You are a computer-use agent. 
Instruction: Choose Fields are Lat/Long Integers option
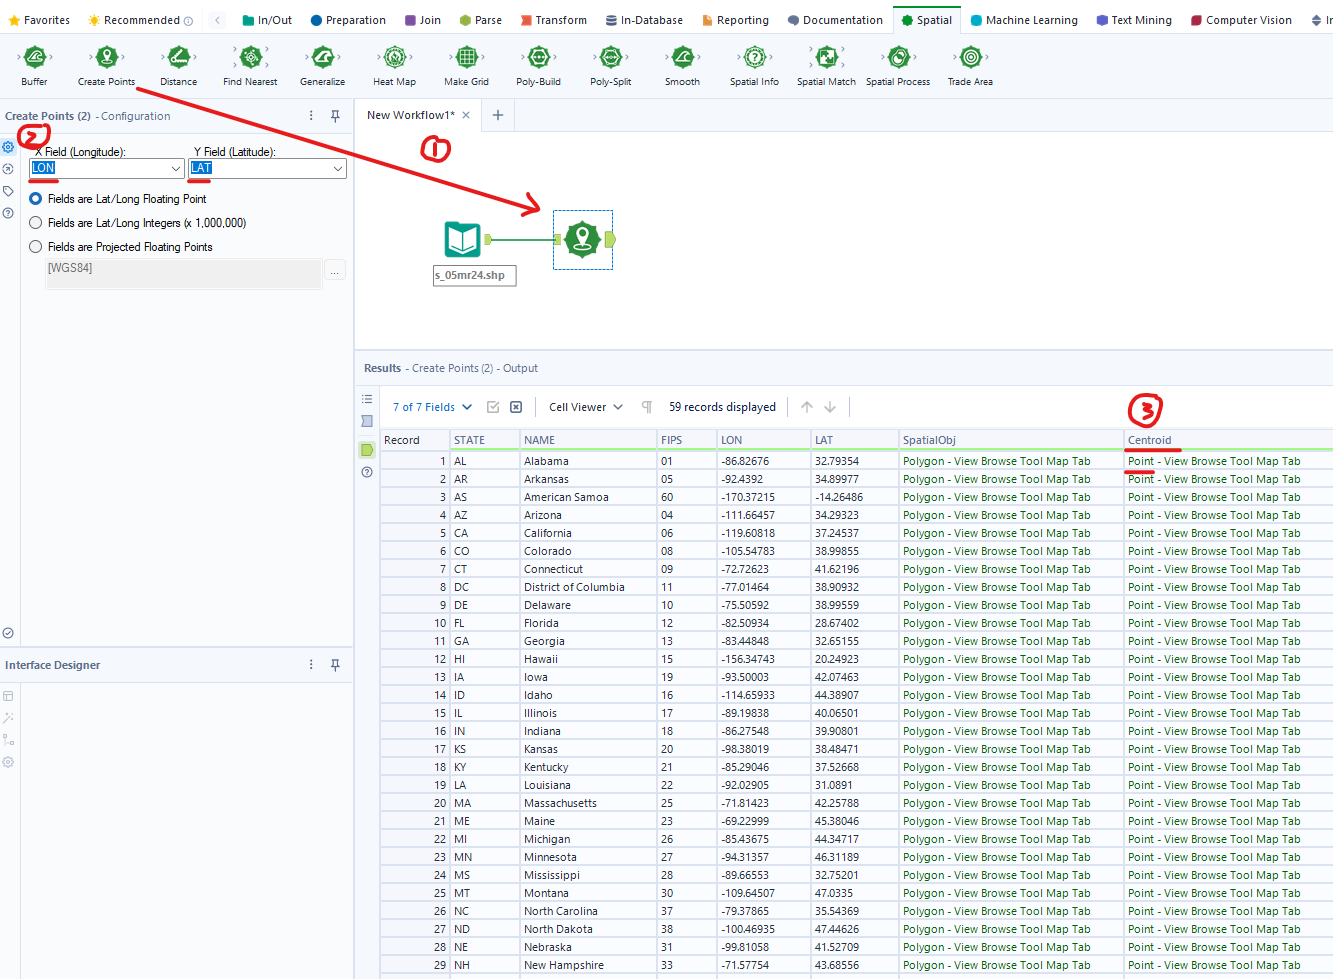tap(36, 223)
